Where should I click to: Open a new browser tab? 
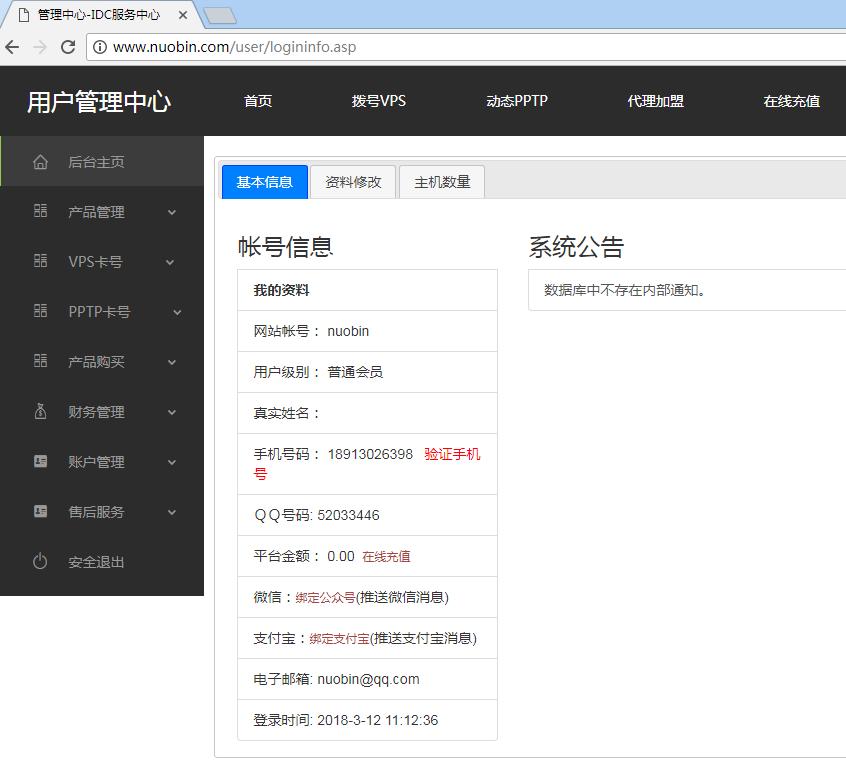[220, 16]
